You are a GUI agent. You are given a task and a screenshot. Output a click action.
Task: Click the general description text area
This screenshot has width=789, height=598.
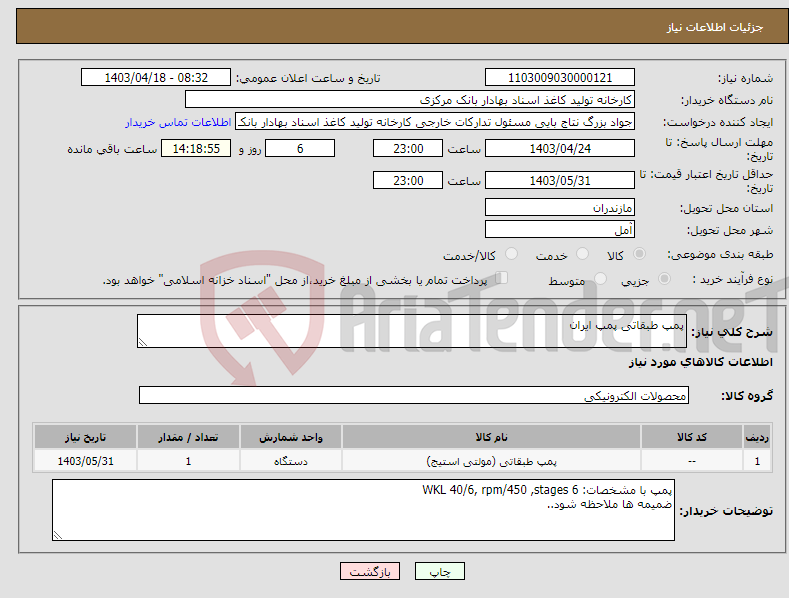(x=412, y=331)
